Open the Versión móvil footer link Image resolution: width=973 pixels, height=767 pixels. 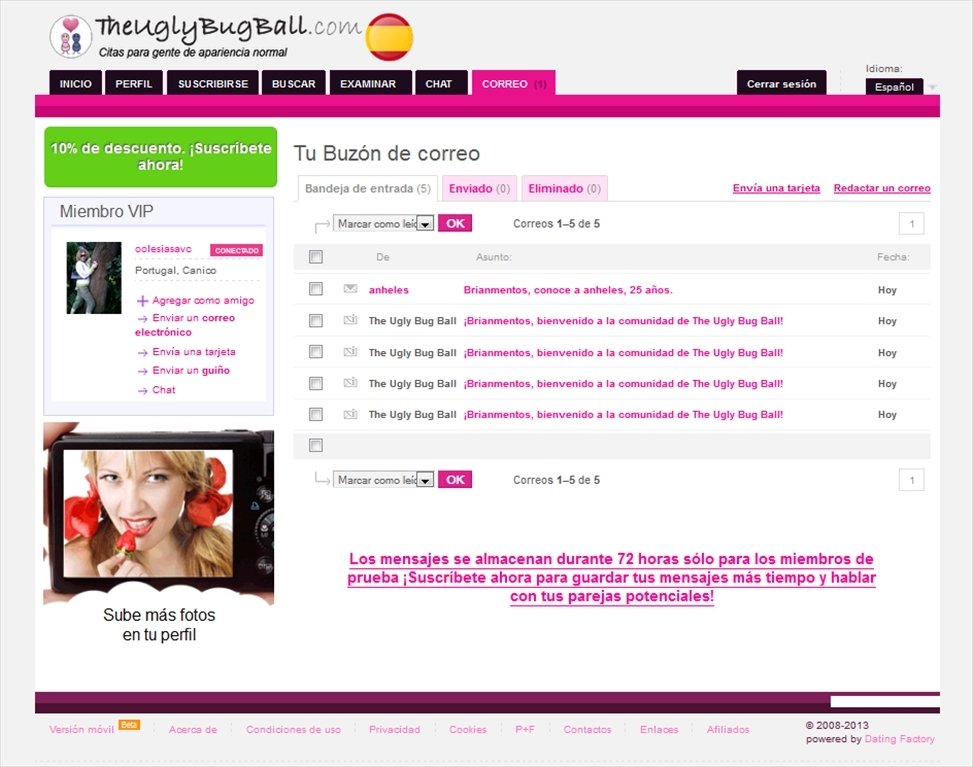click(81, 730)
